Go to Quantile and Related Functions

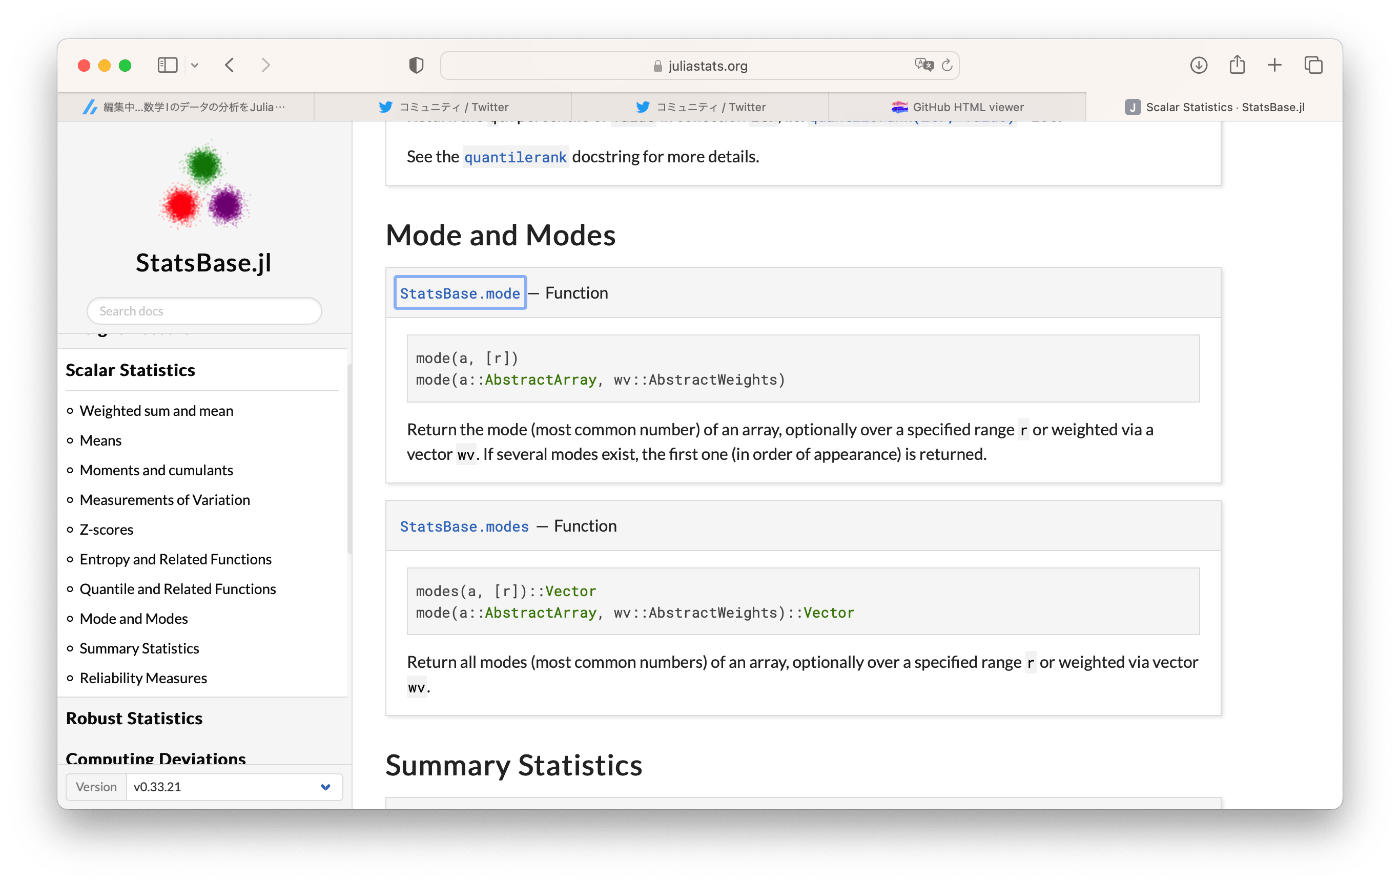click(178, 589)
